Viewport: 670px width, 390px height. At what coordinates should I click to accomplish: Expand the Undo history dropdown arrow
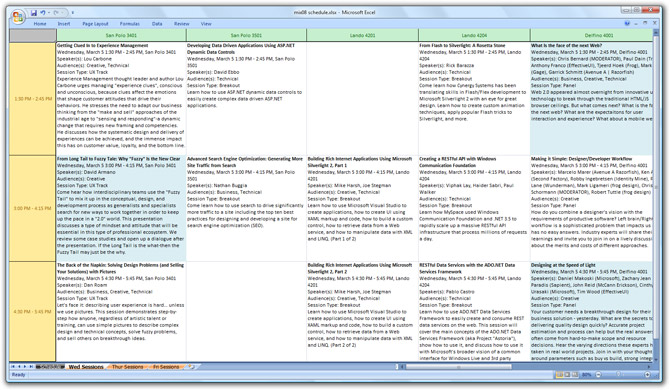click(x=49, y=13)
